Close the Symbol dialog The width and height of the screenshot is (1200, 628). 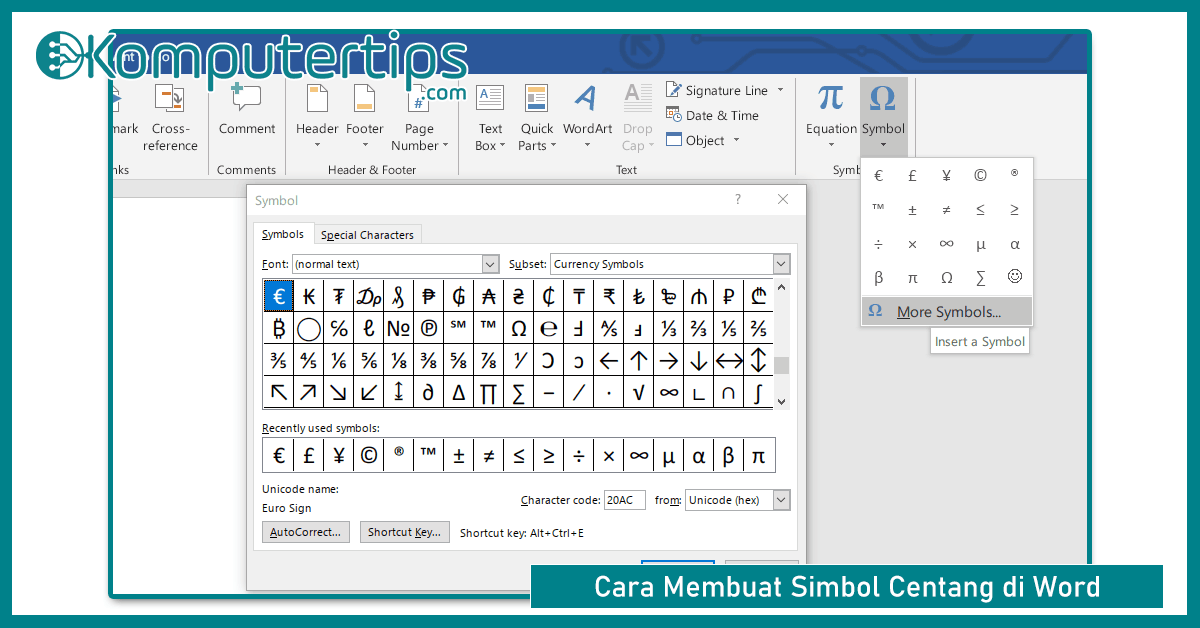[x=783, y=199]
